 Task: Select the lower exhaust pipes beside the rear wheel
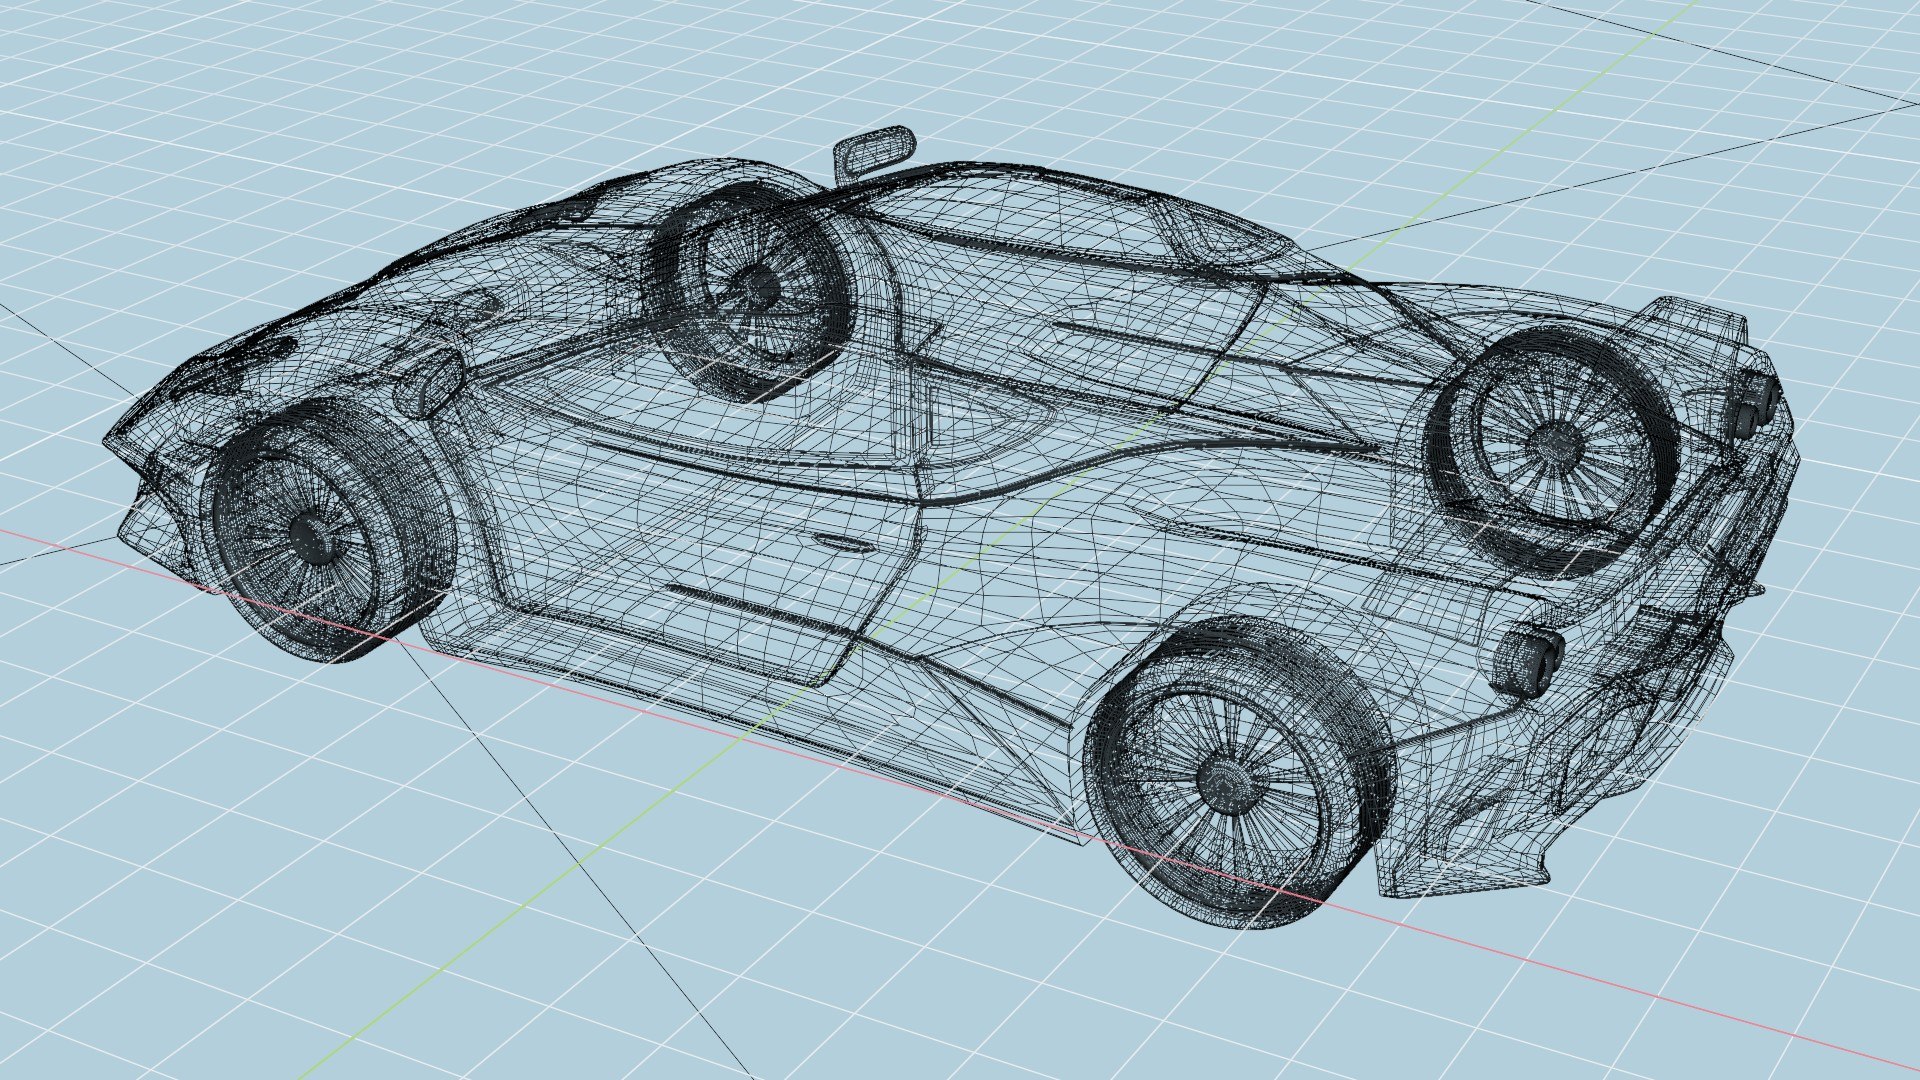(x=1527, y=659)
